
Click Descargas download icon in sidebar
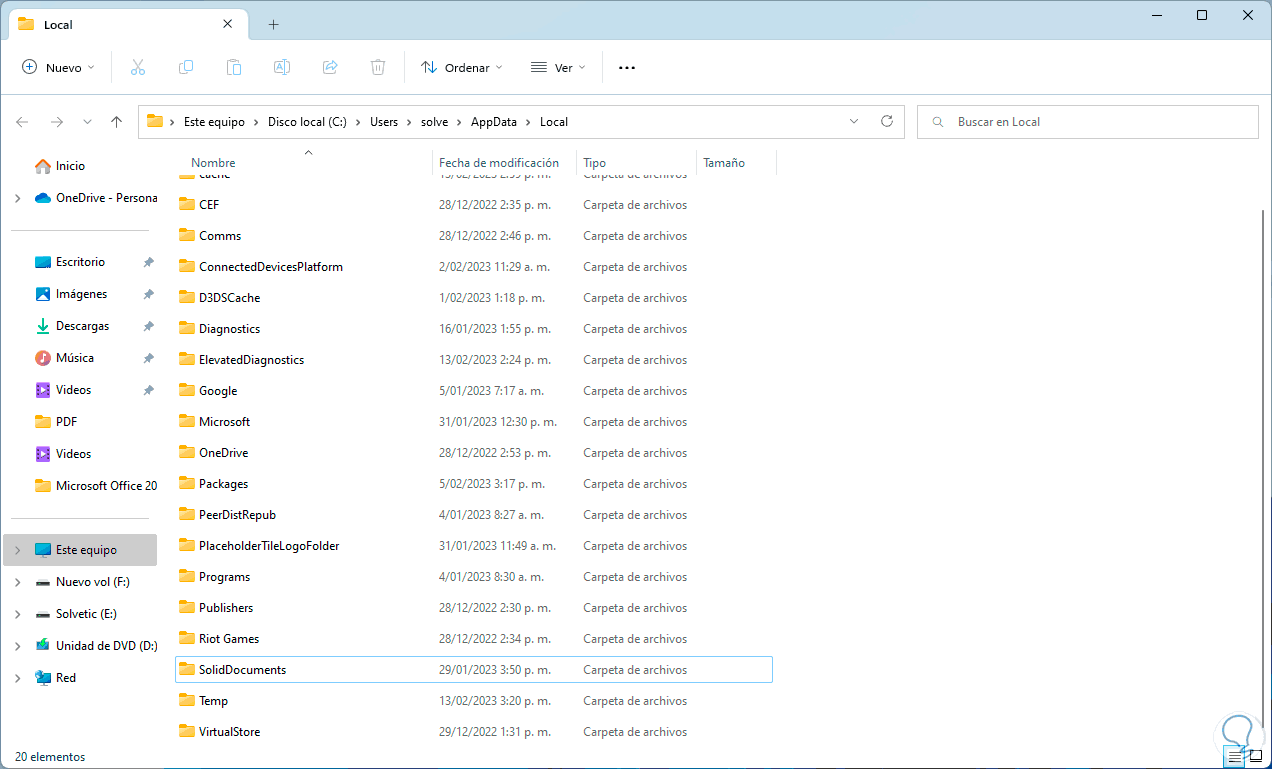(x=43, y=326)
